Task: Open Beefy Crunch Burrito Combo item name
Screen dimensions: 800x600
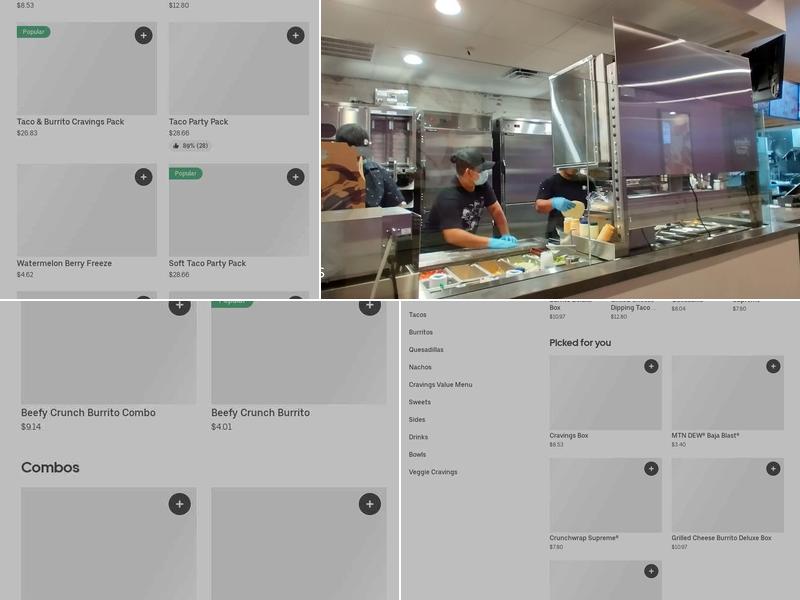Action: [88, 412]
